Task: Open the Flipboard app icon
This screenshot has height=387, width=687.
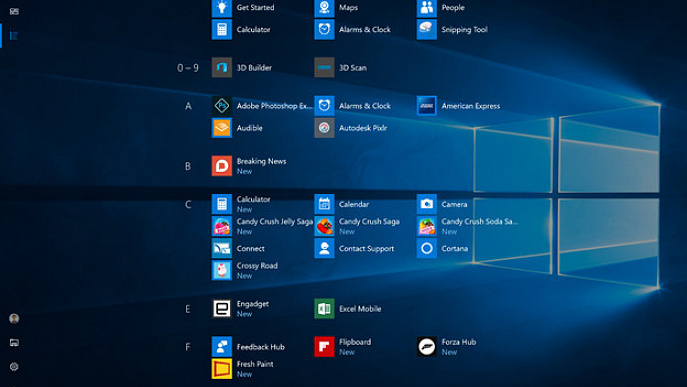Action: point(324,347)
